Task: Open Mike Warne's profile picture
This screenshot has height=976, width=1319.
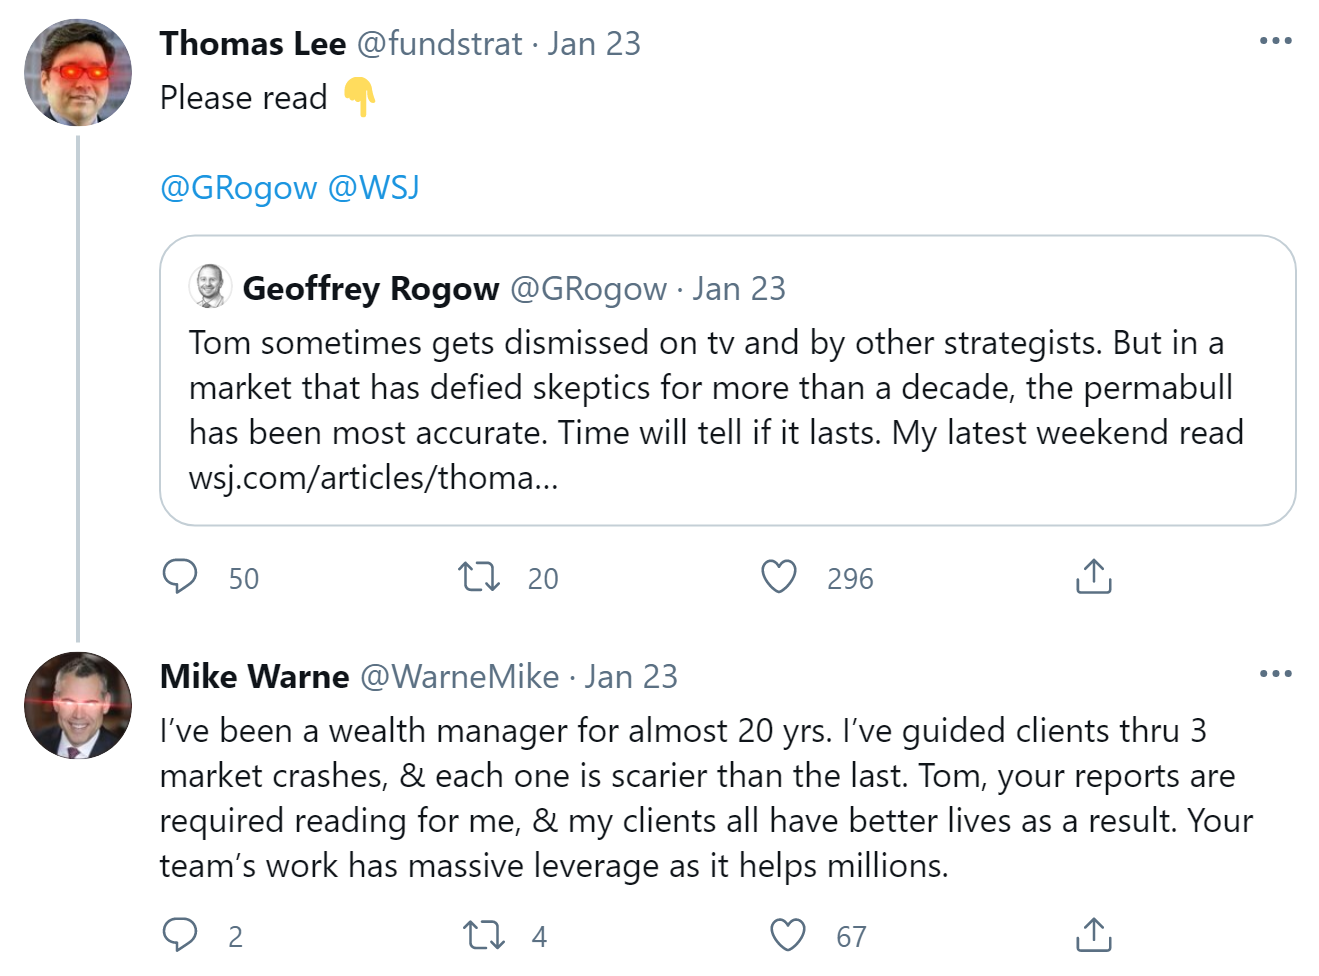Action: point(78,705)
